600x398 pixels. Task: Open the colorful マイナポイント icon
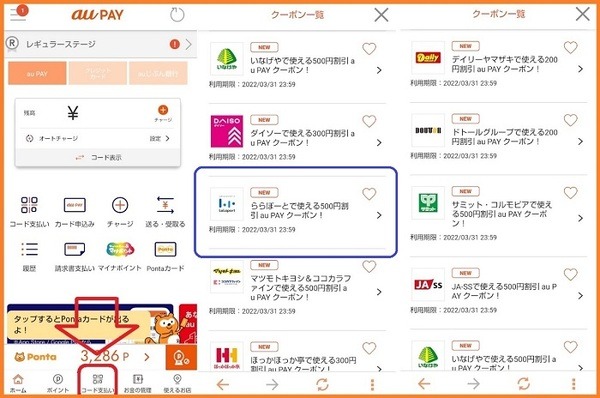(120, 250)
